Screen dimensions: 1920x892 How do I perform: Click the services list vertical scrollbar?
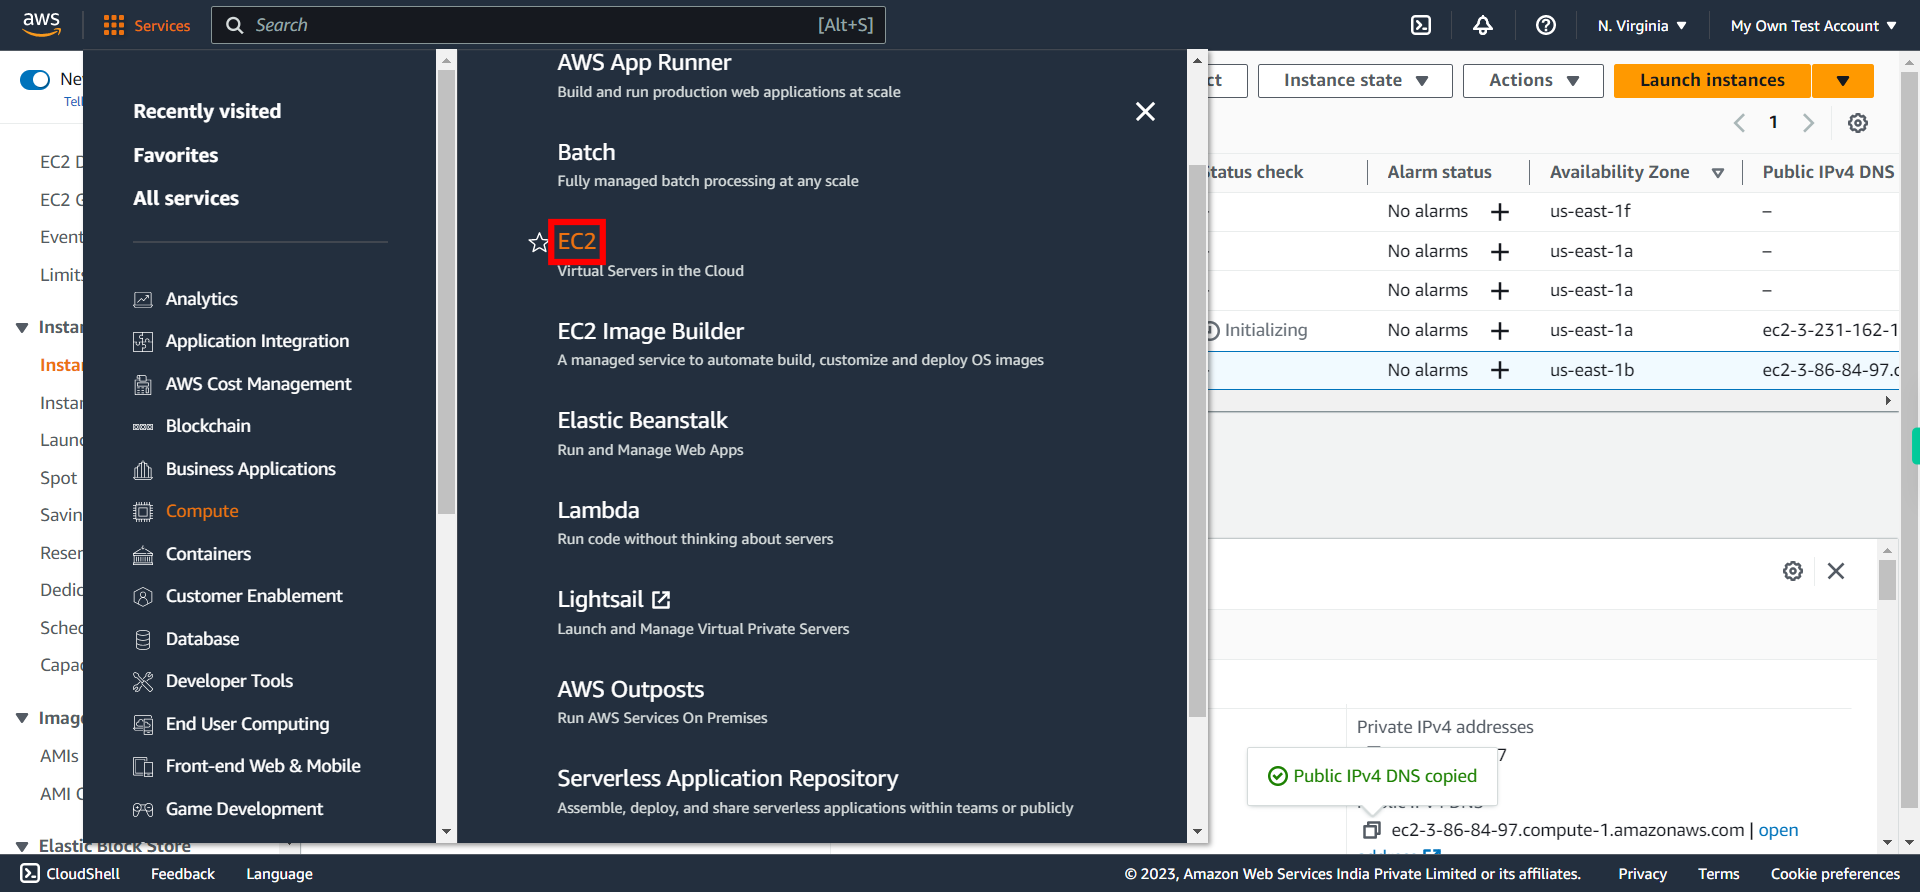1197,440
